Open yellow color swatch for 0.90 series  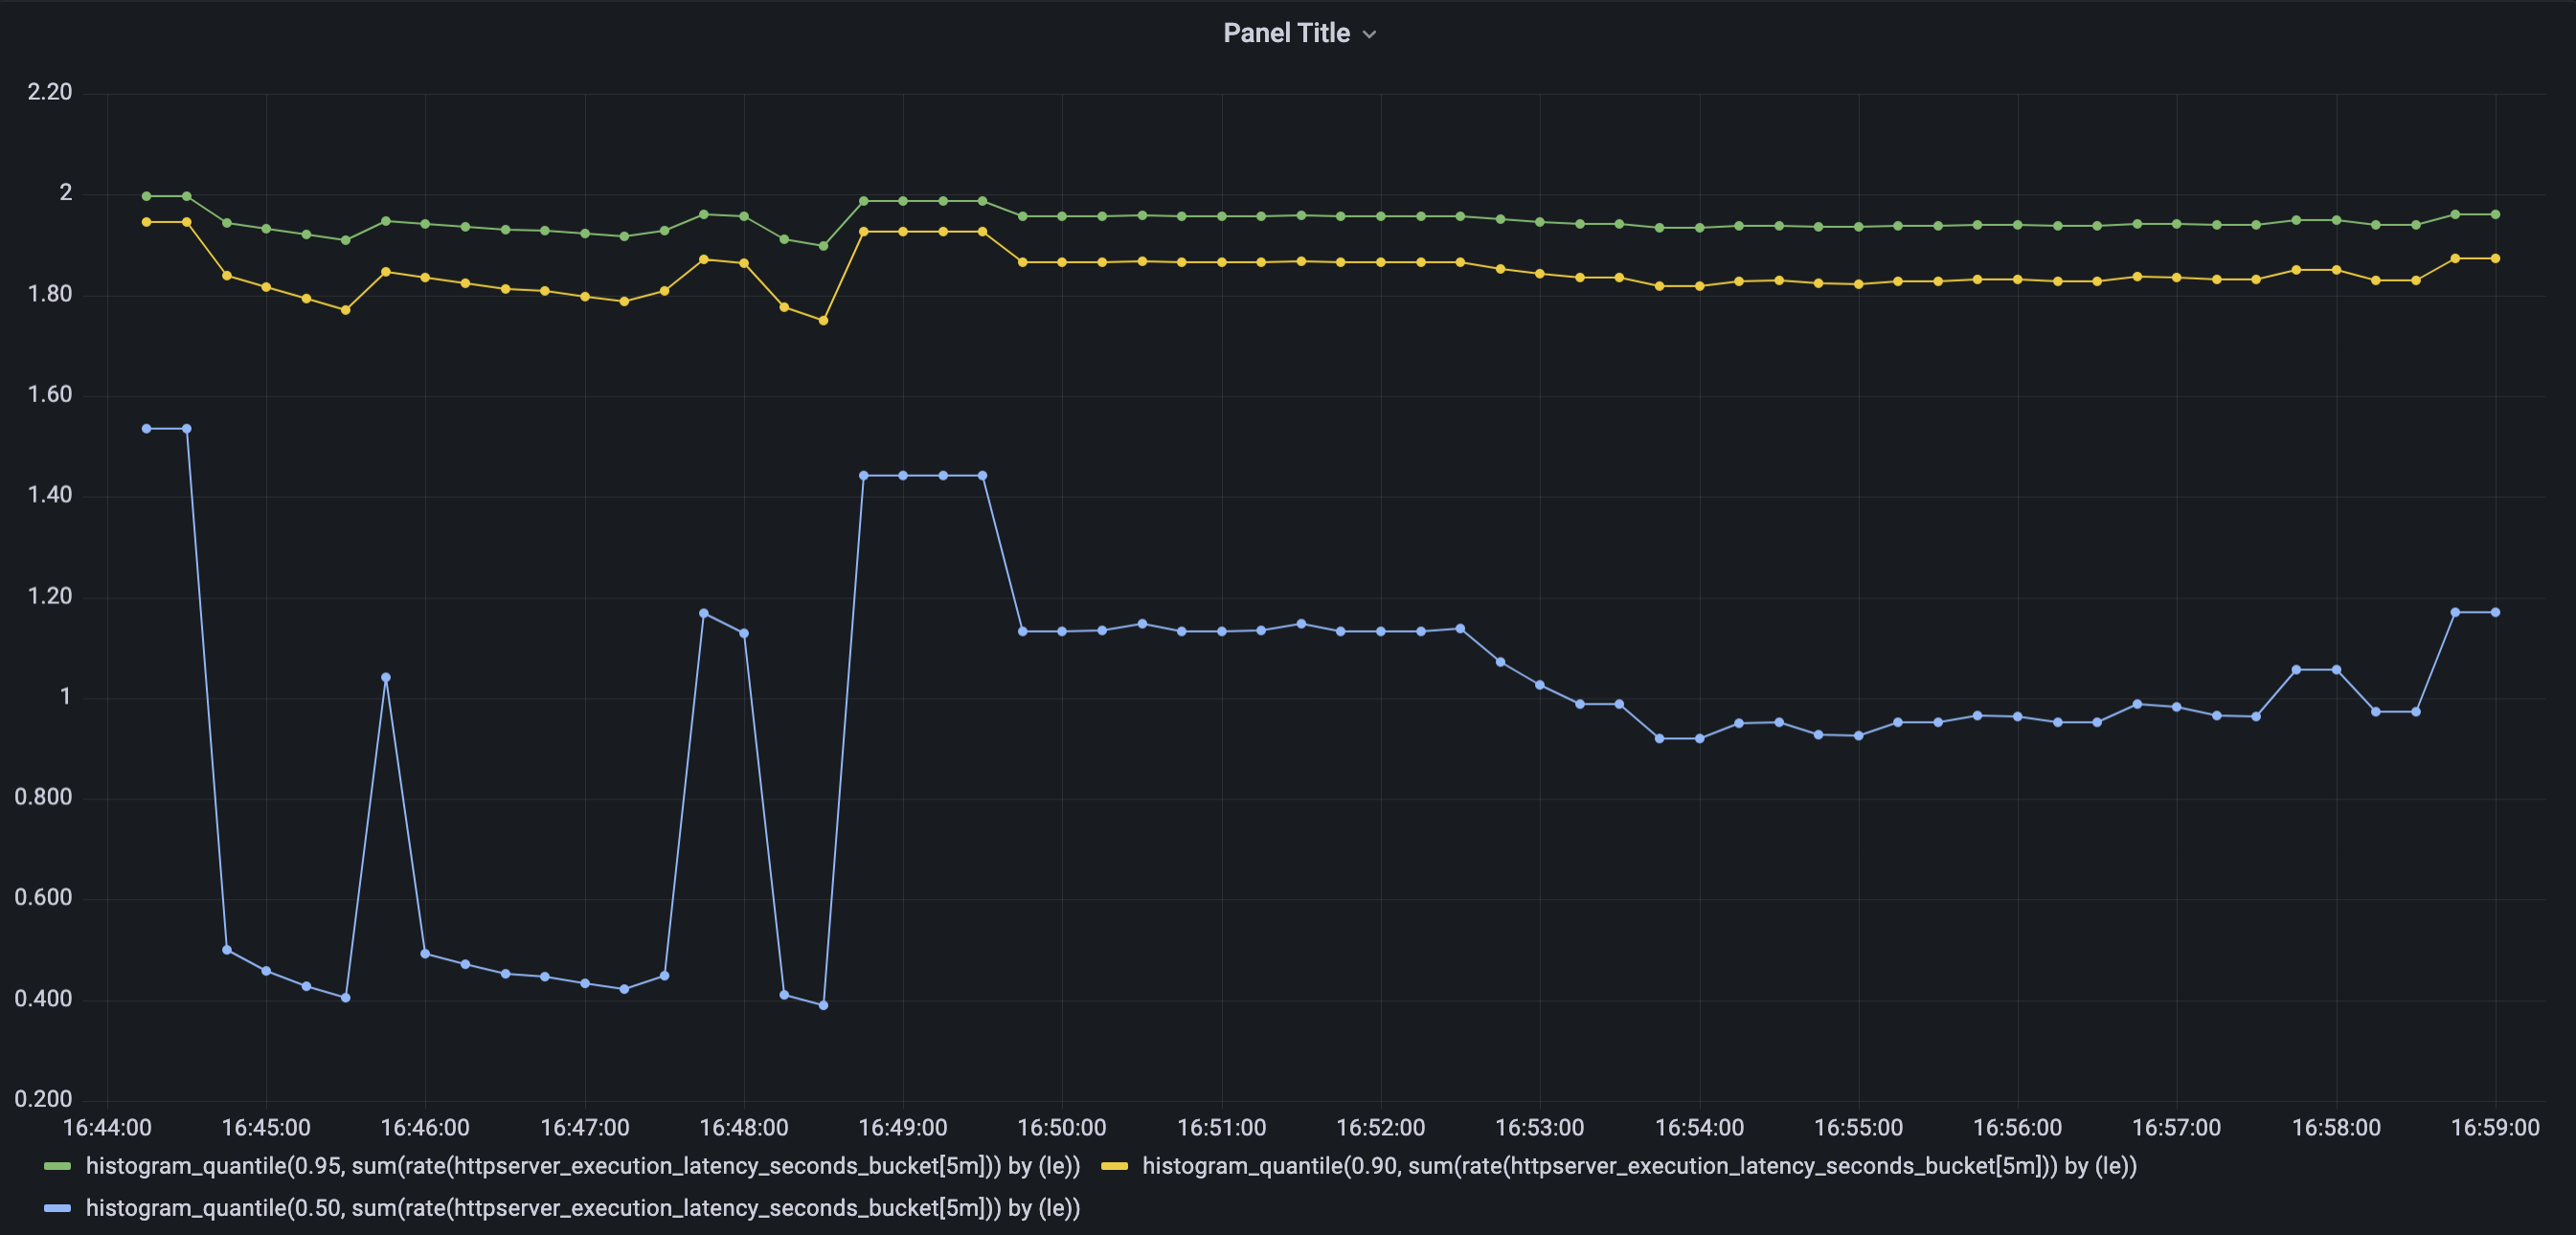tap(1114, 1166)
